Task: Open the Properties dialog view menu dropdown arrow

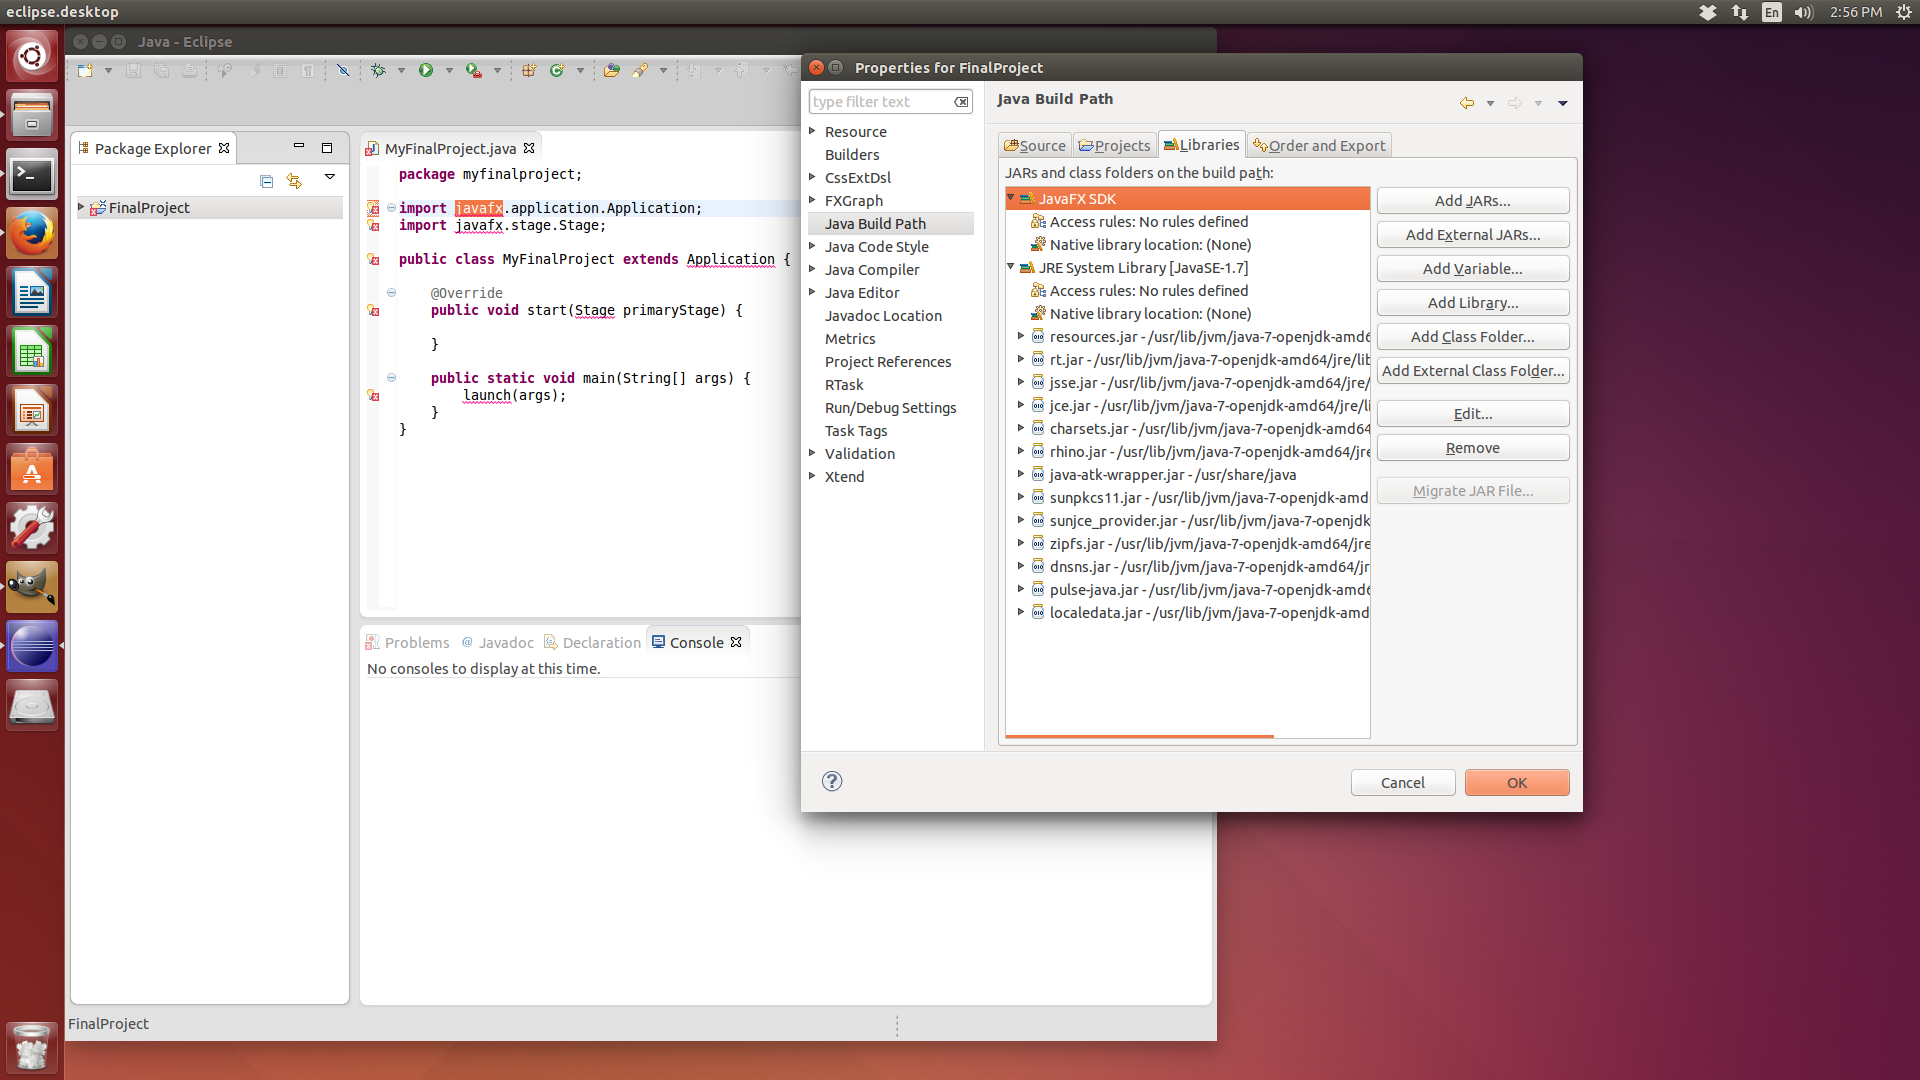Action: coord(1563,103)
